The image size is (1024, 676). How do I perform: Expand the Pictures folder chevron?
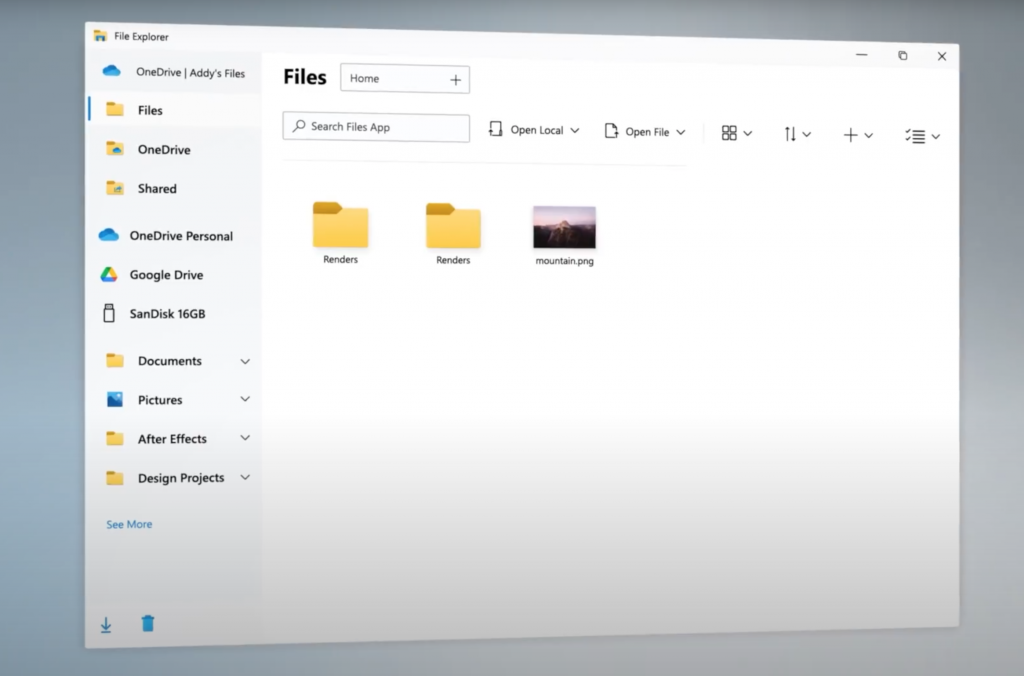tap(245, 399)
